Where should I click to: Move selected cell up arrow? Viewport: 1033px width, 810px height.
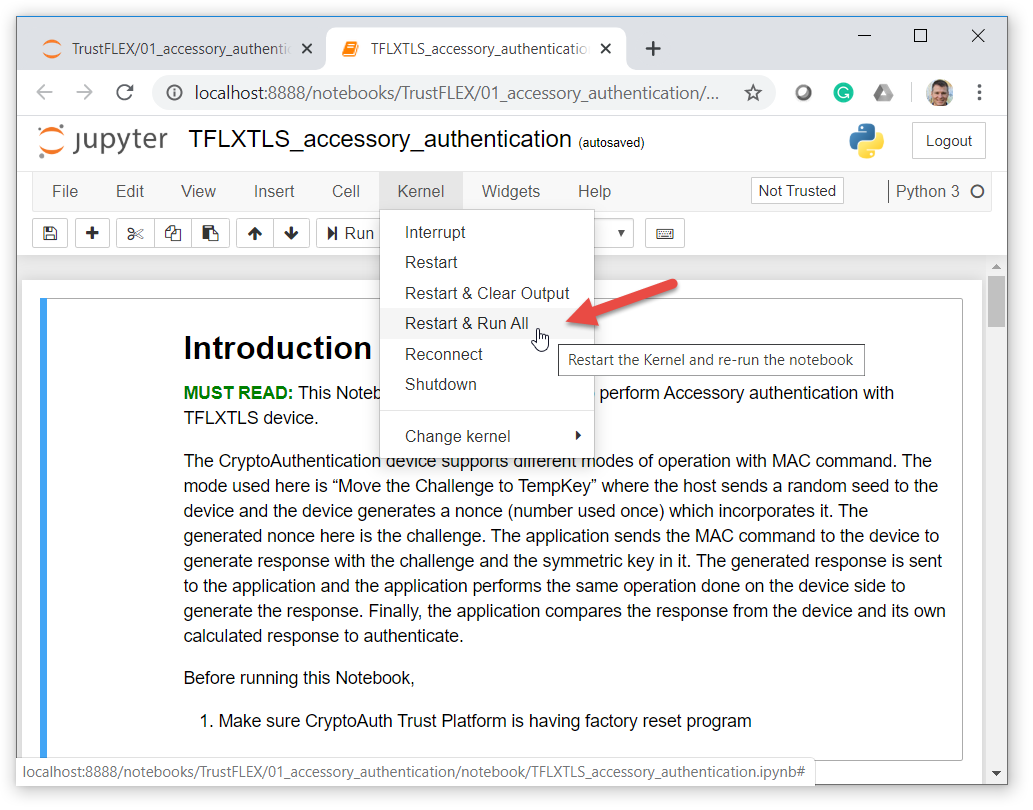tap(255, 233)
